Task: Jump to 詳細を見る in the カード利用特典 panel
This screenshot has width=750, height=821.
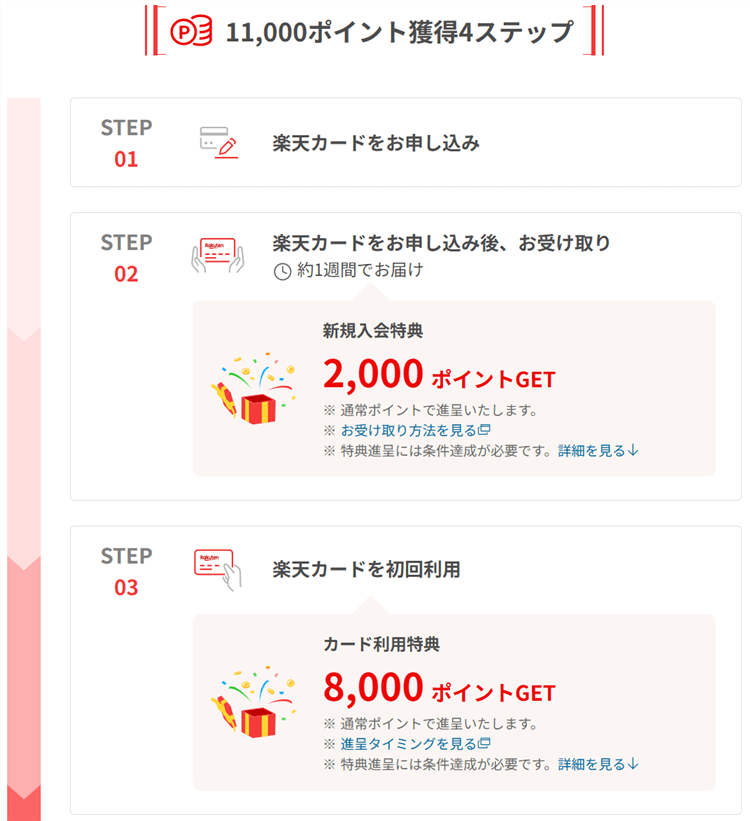Action: (x=598, y=765)
